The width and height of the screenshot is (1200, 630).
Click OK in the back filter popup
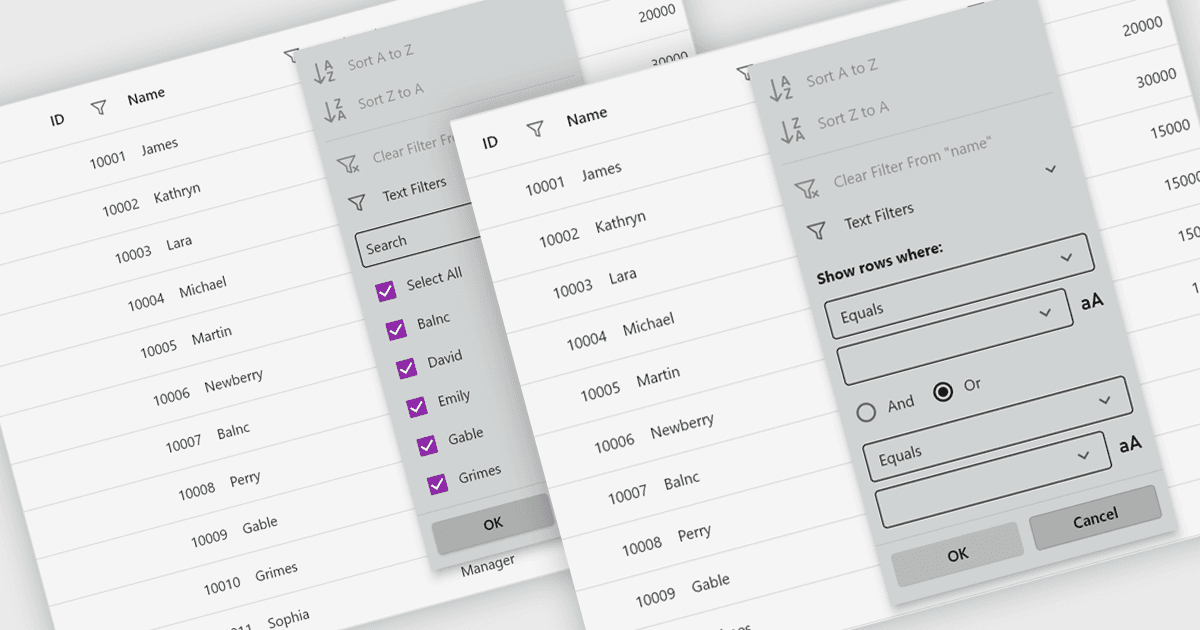tap(493, 522)
